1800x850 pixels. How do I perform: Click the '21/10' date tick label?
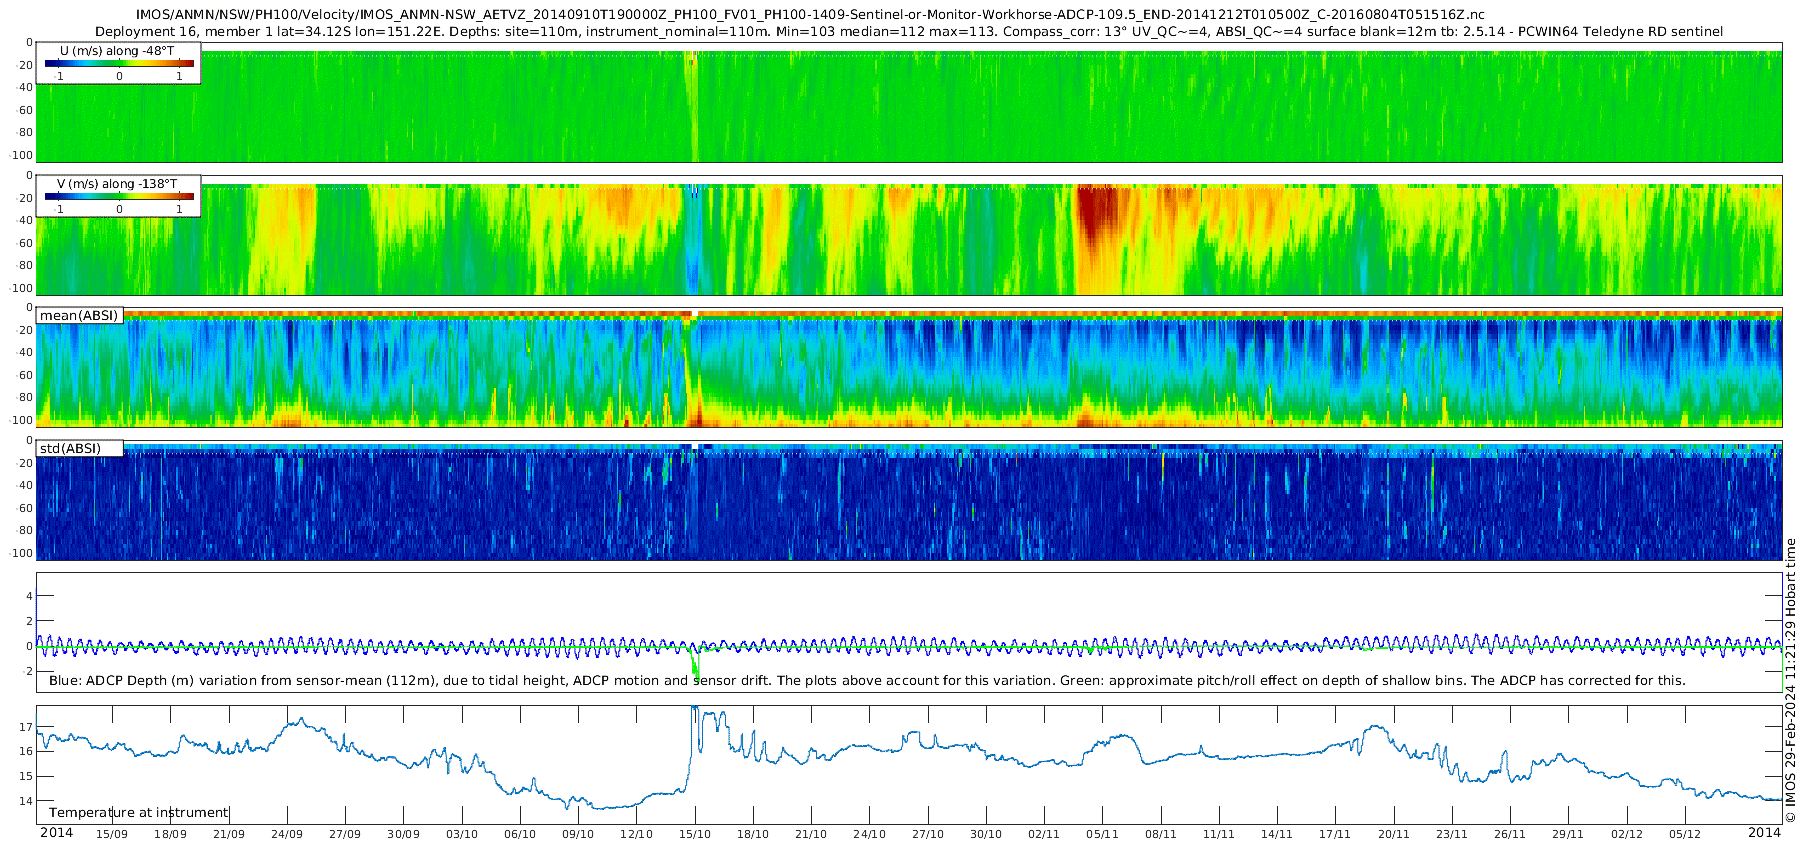811,834
